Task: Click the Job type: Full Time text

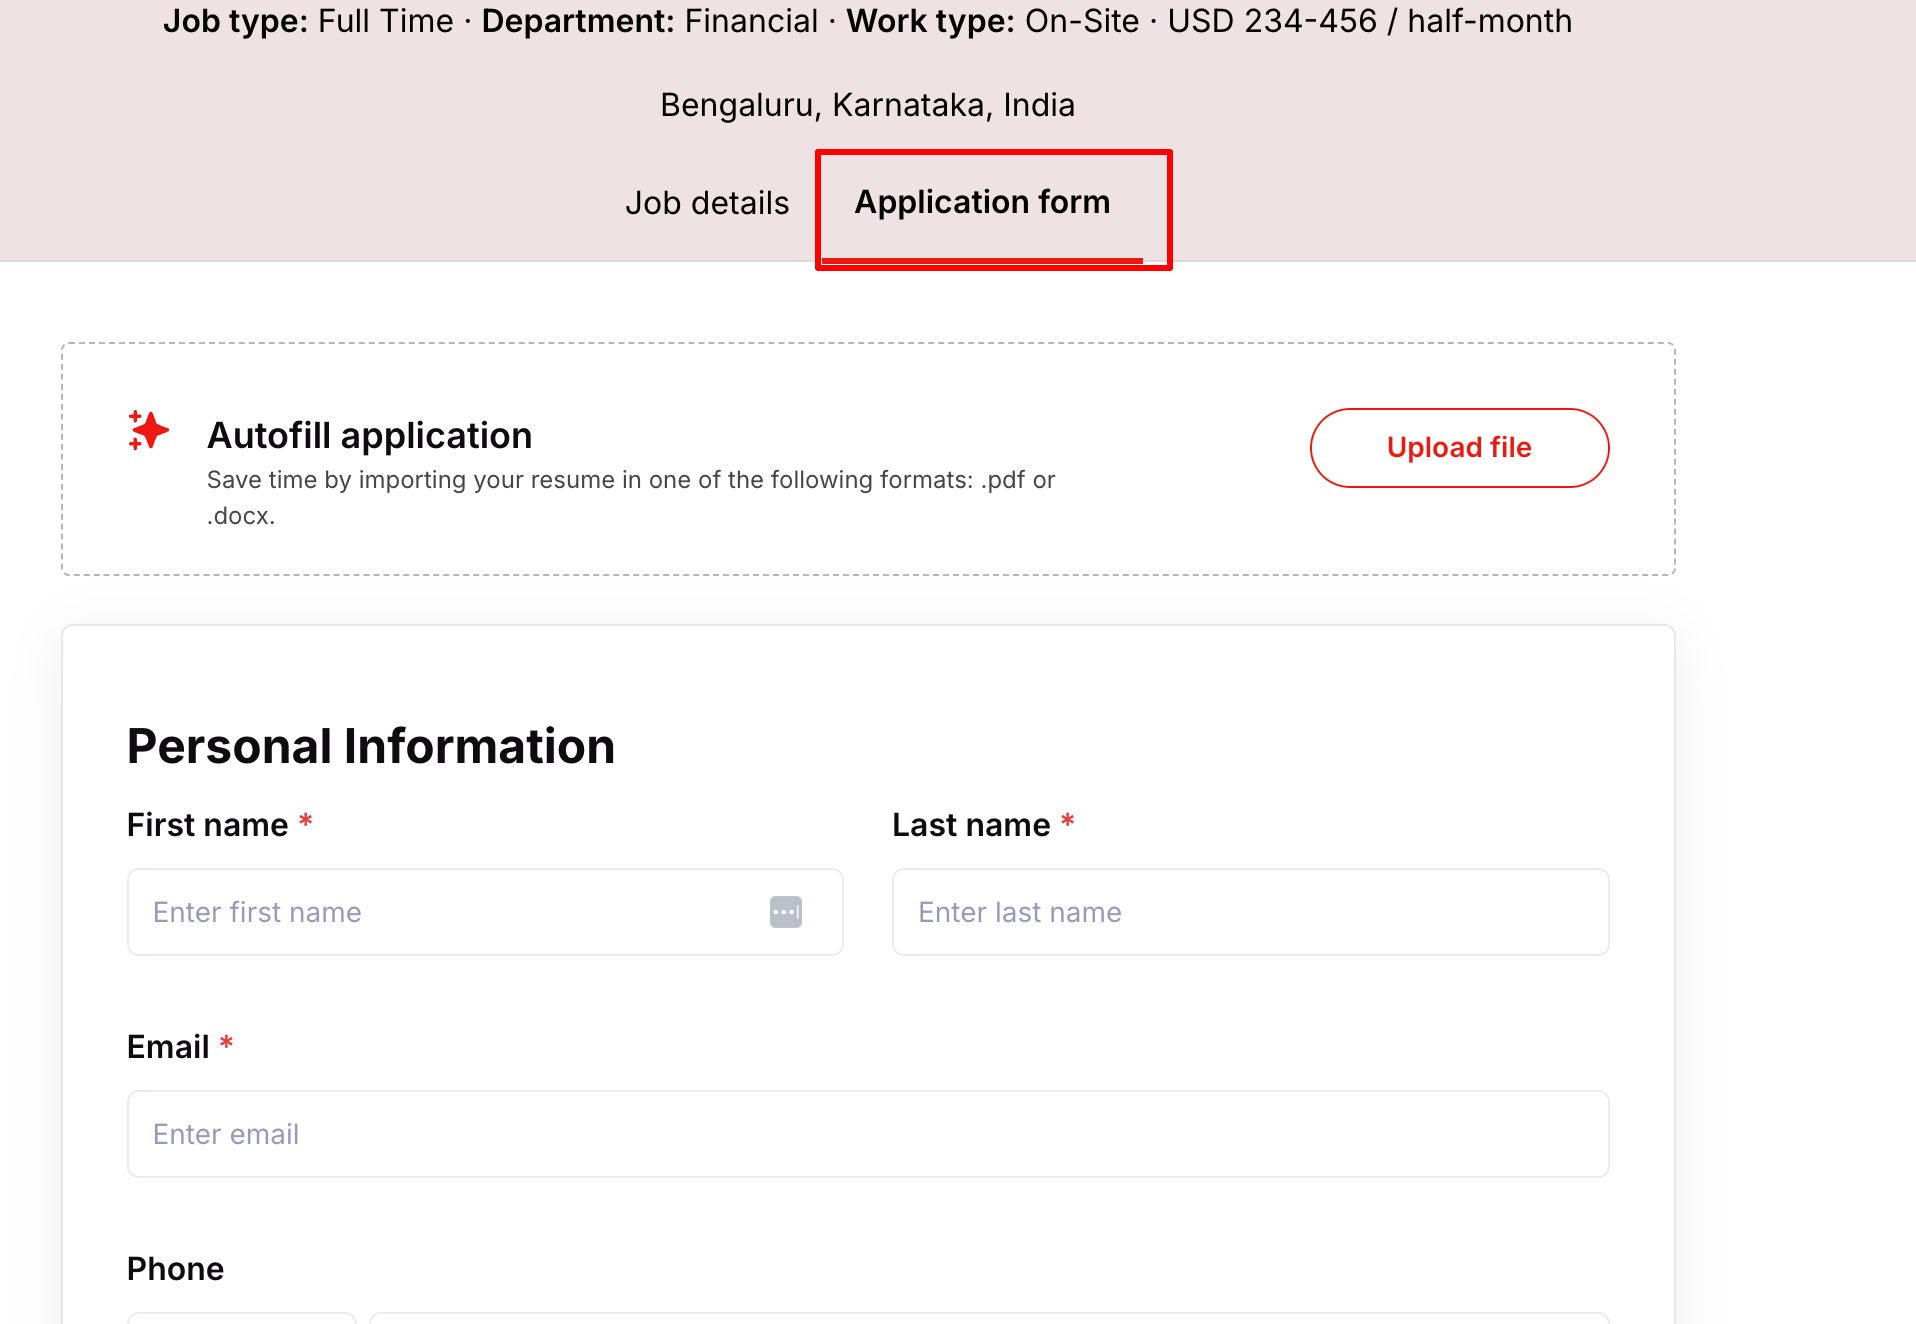Action: 308,21
